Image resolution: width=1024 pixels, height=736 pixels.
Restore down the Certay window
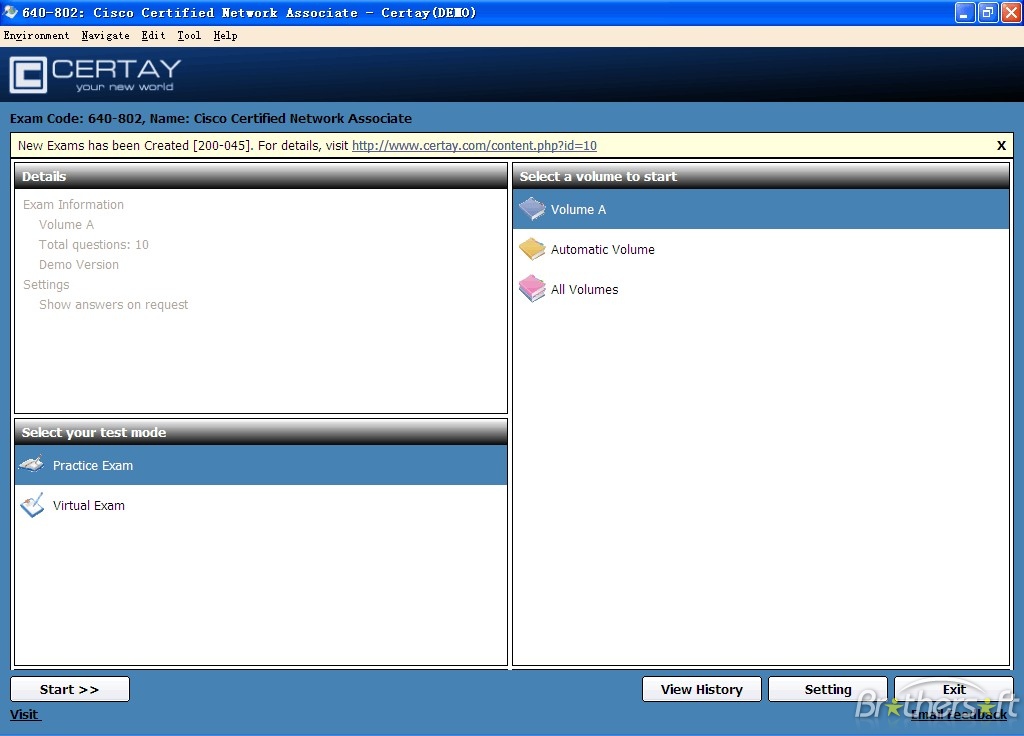point(987,12)
